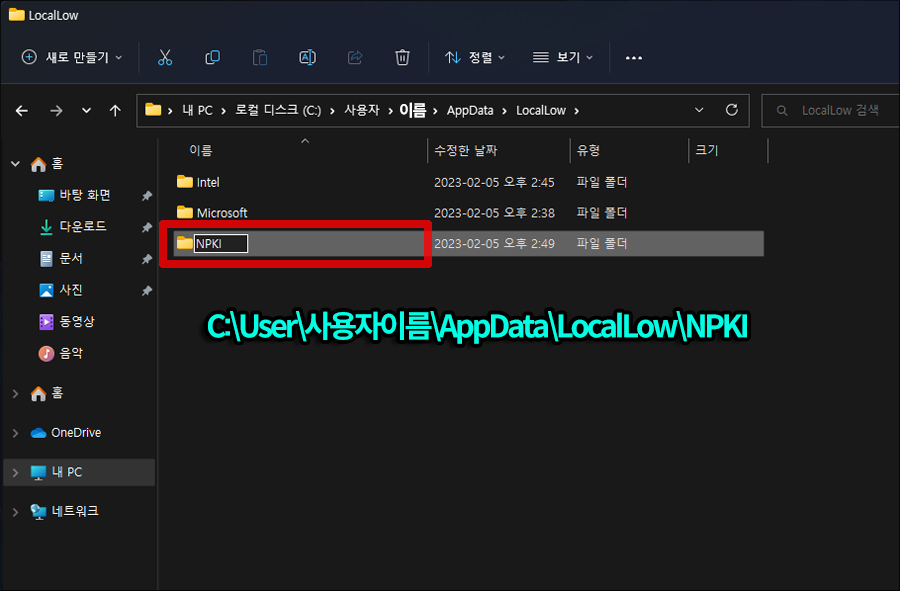
Task: Click the Refresh icon in the address bar
Action: (x=731, y=110)
